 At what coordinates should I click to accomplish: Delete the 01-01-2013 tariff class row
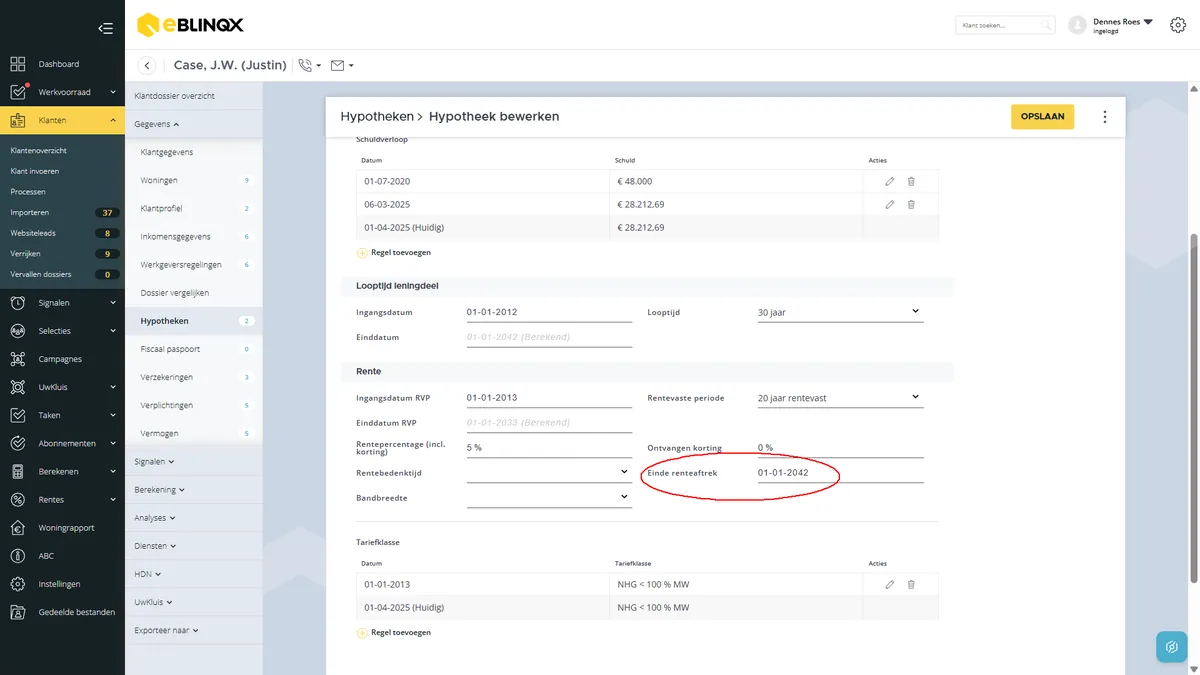911,584
